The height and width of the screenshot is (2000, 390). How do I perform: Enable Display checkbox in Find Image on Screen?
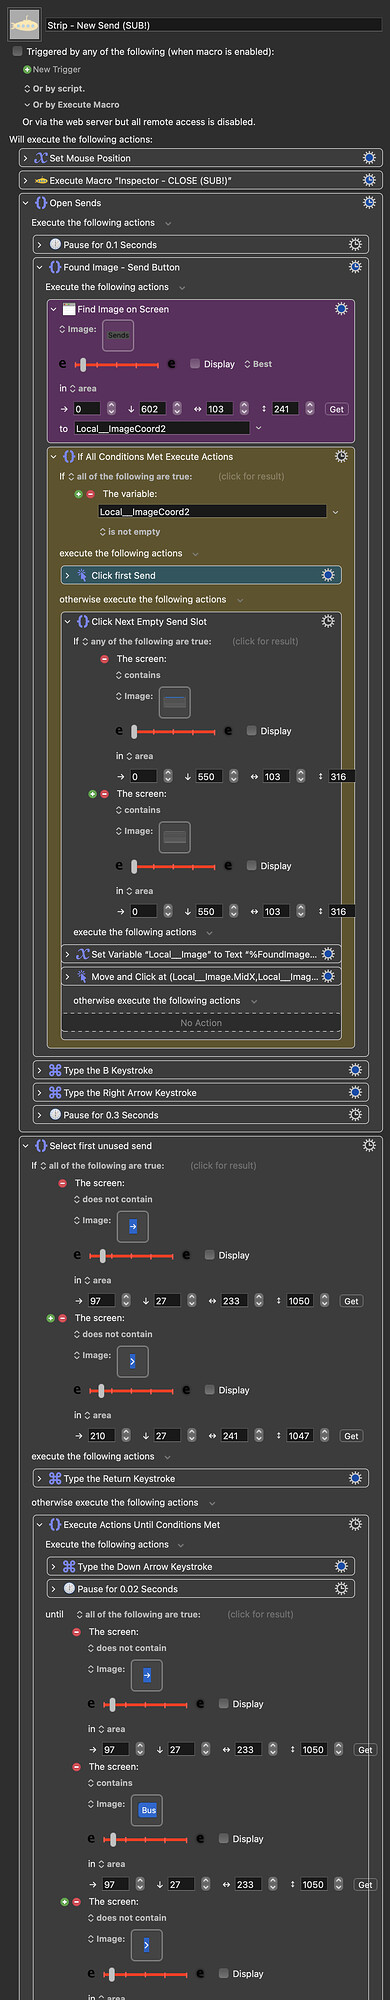click(195, 364)
